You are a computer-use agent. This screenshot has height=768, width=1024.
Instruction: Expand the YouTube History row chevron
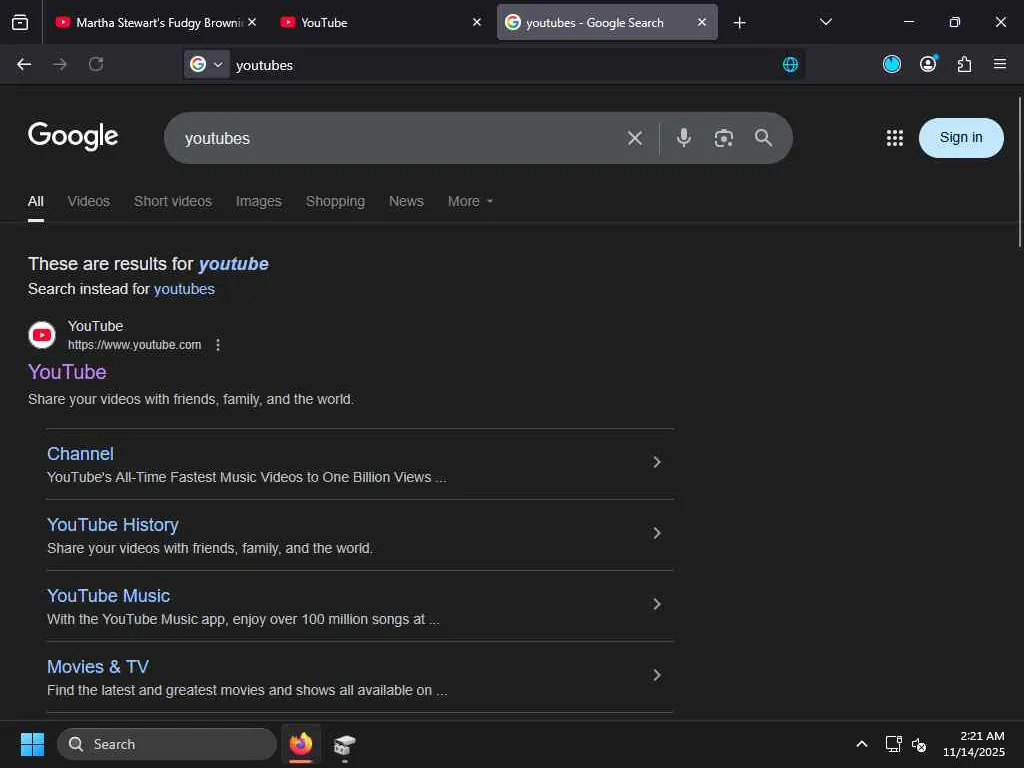pos(657,534)
